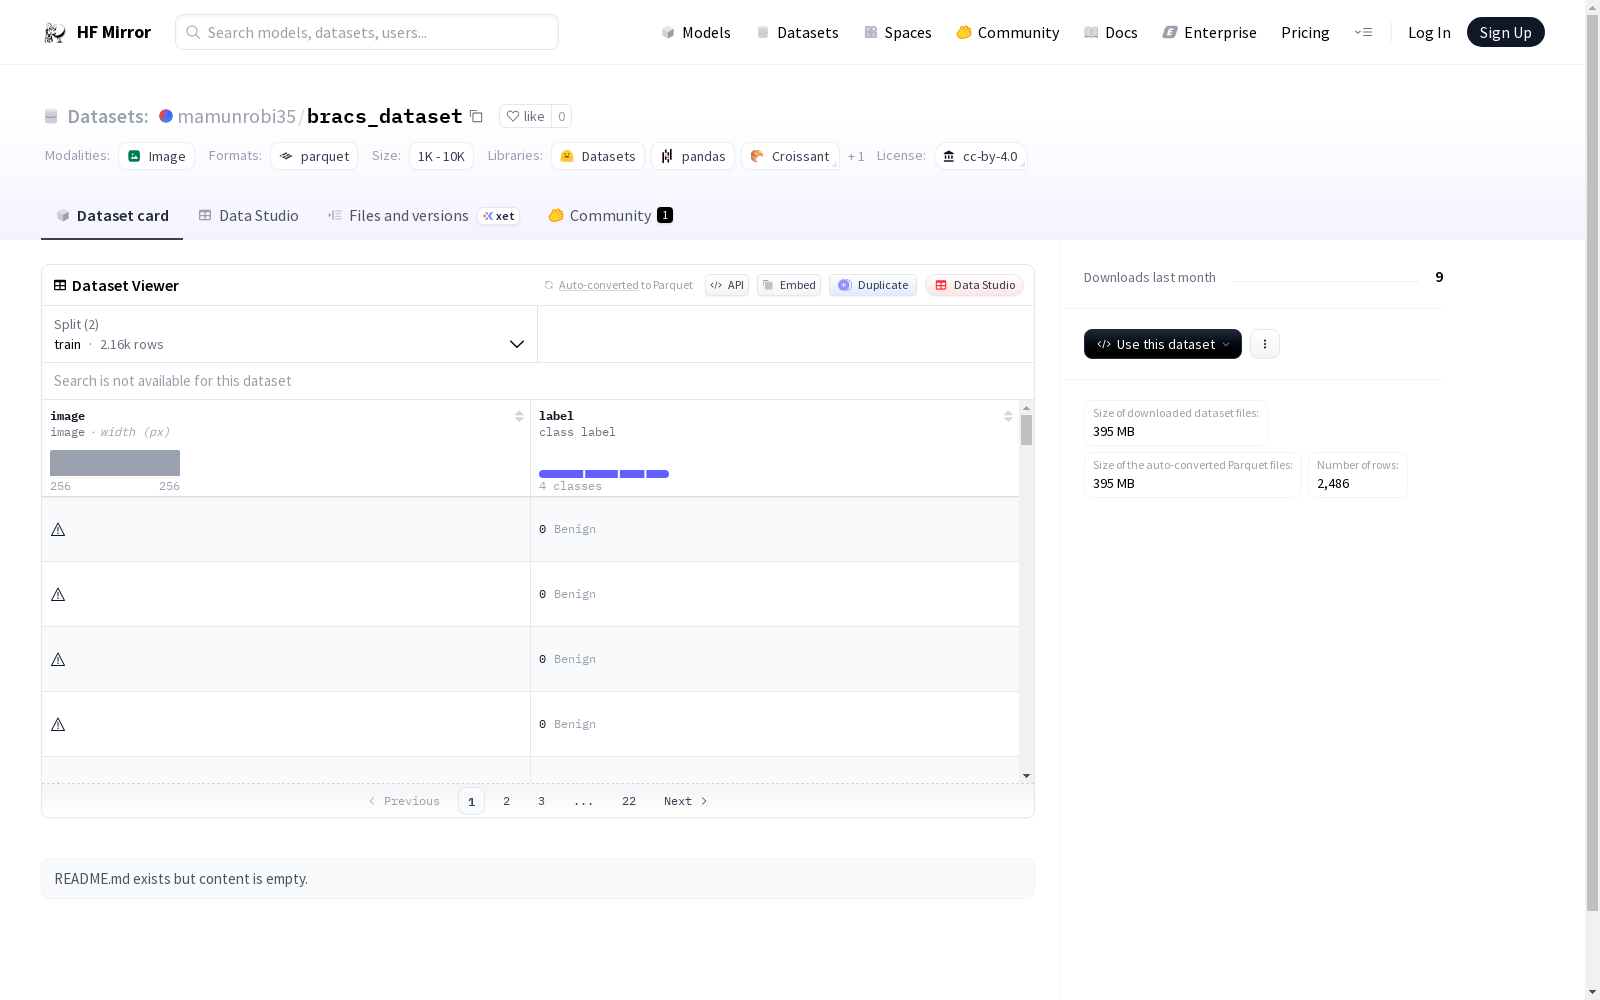Open the Community tab with 1 discussion
Image resolution: width=1600 pixels, height=1000 pixels.
tap(611, 216)
